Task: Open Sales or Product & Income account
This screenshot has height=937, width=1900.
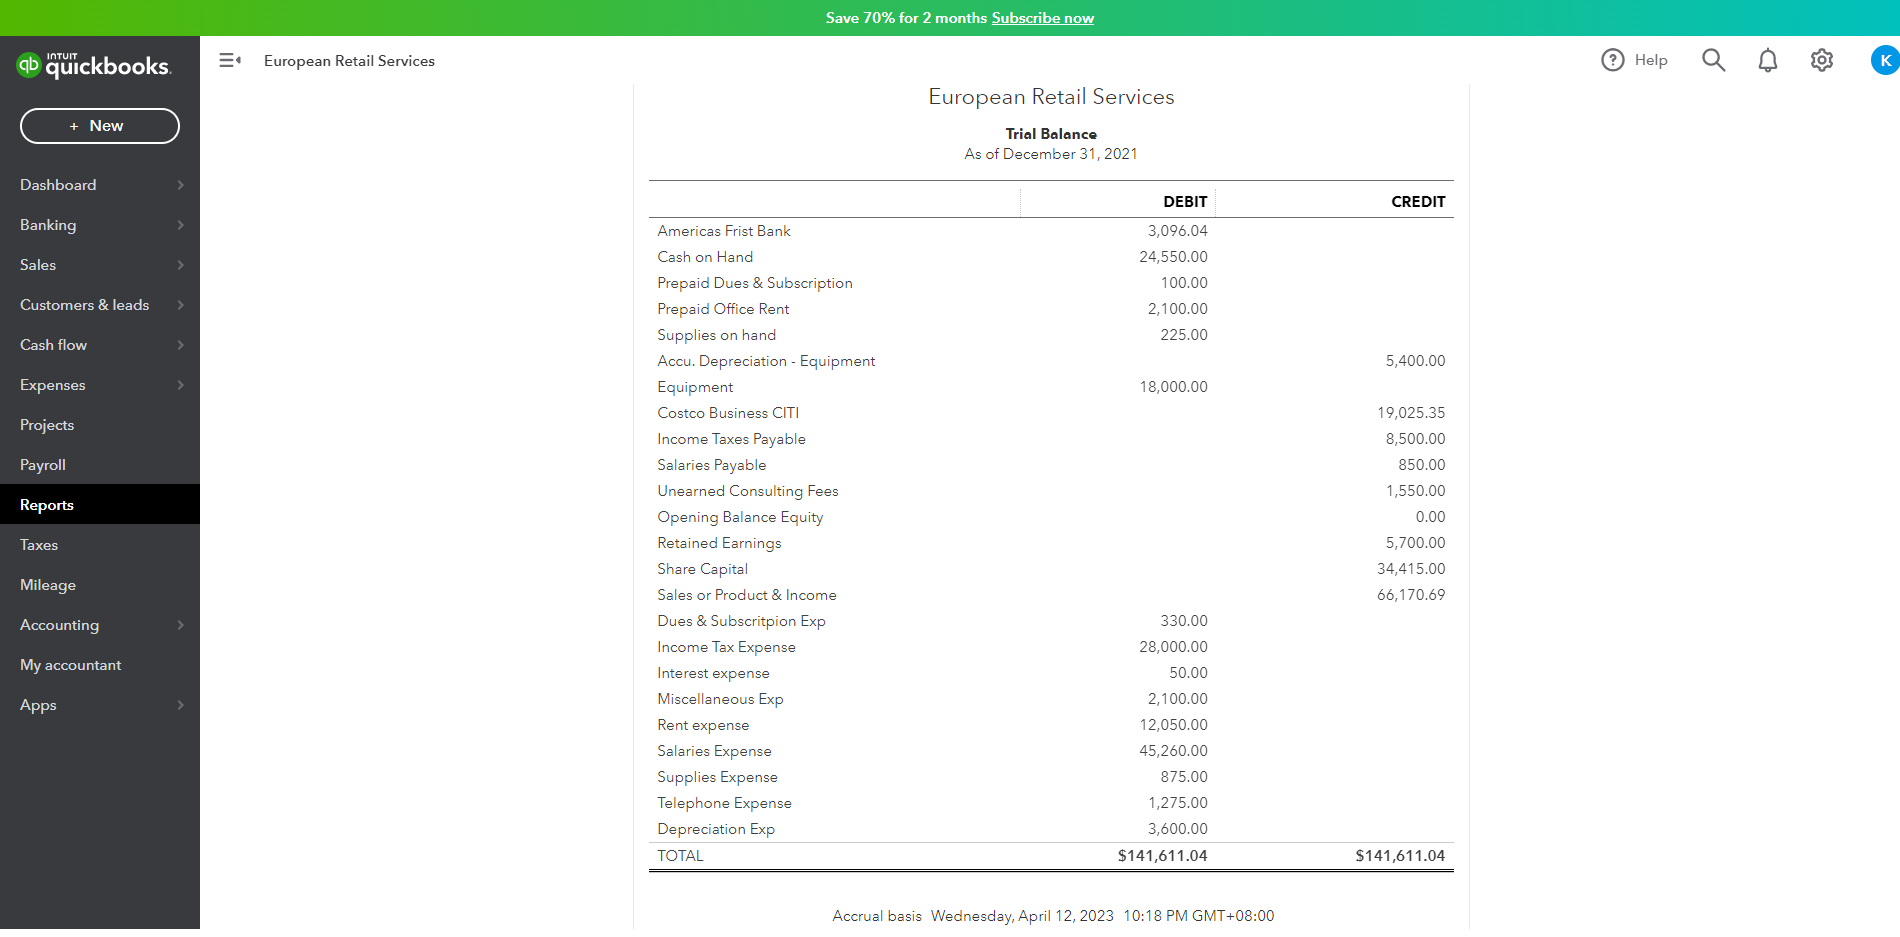Action: click(x=747, y=595)
